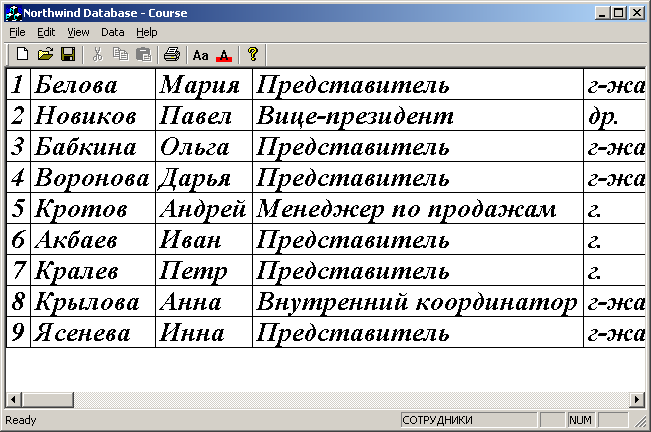Click Представитель in Акбаев's row

point(418,239)
